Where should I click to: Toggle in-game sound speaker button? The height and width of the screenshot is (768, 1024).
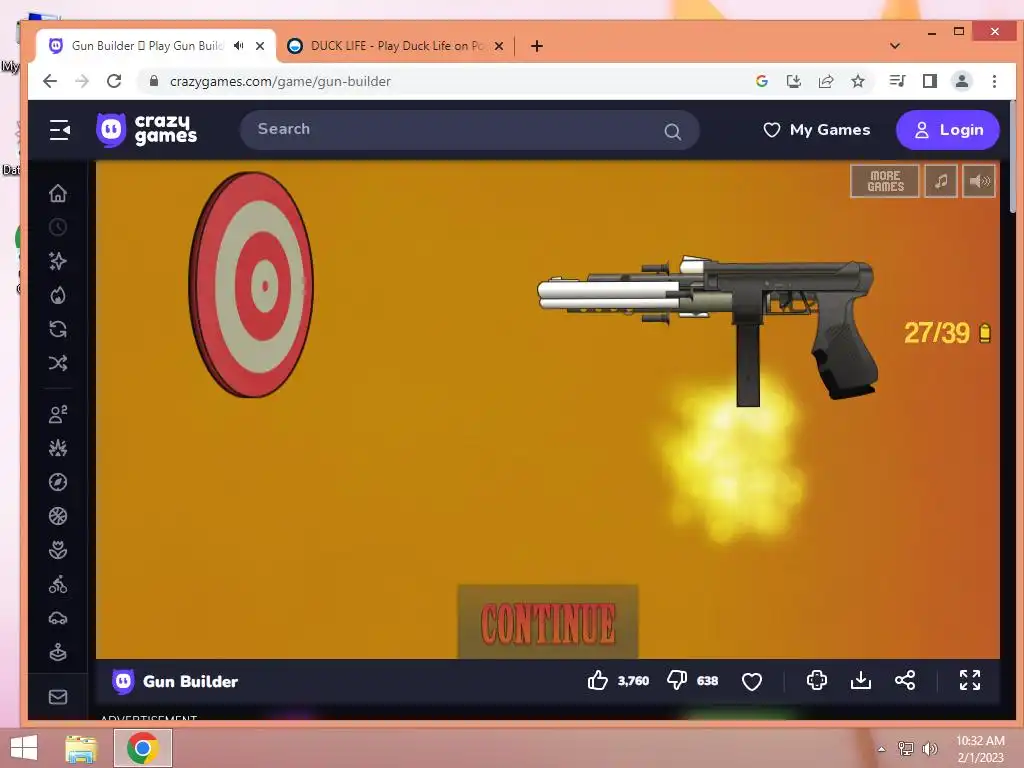point(979,181)
